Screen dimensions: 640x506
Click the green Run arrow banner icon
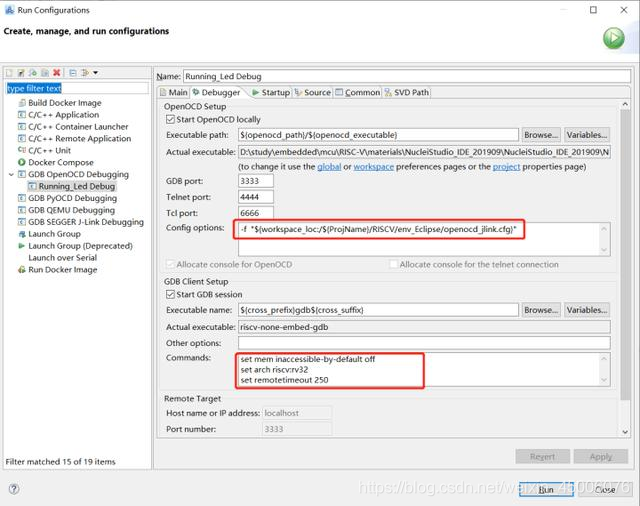click(613, 38)
